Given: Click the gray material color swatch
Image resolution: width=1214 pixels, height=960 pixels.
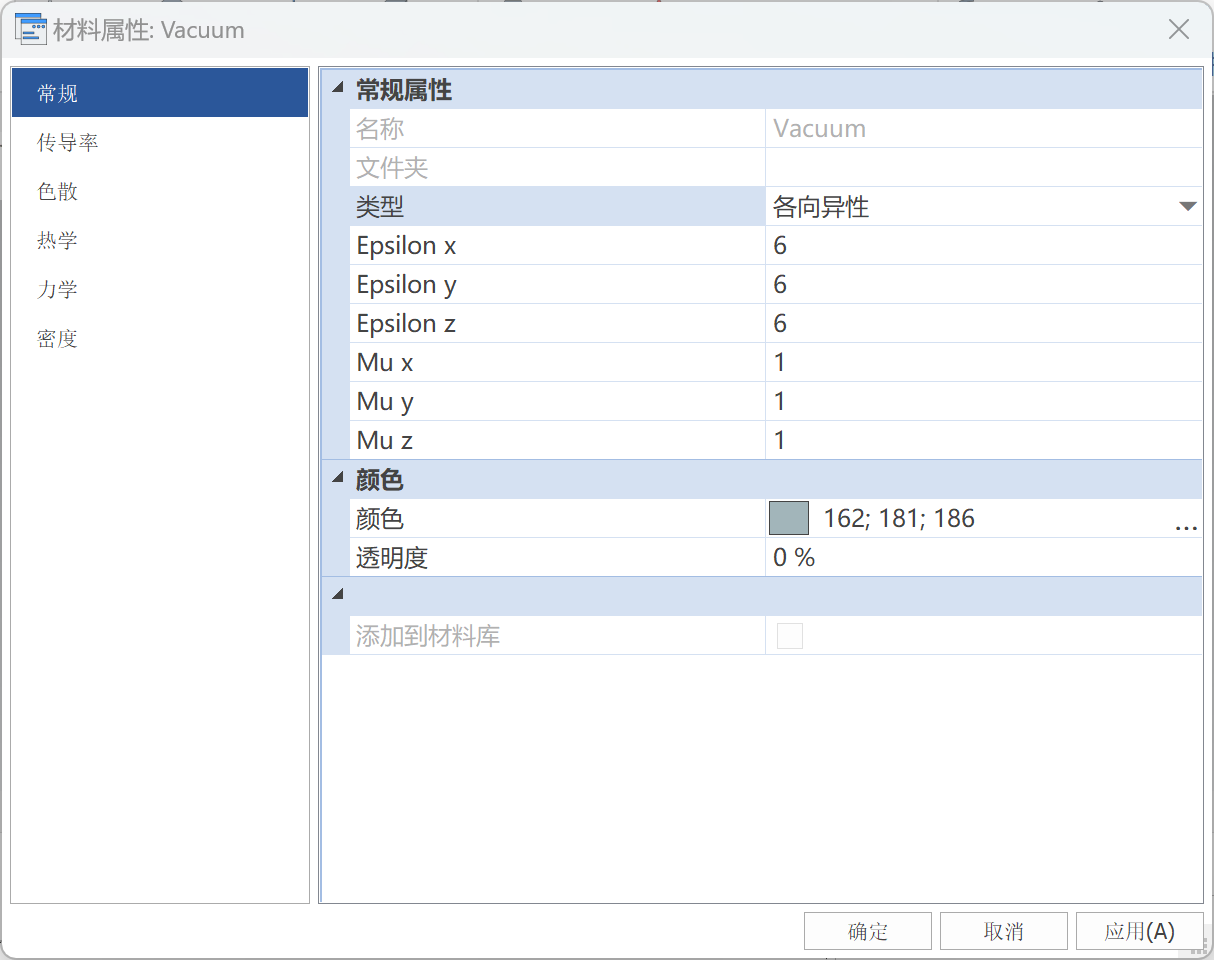Looking at the screenshot, I should pos(788,519).
